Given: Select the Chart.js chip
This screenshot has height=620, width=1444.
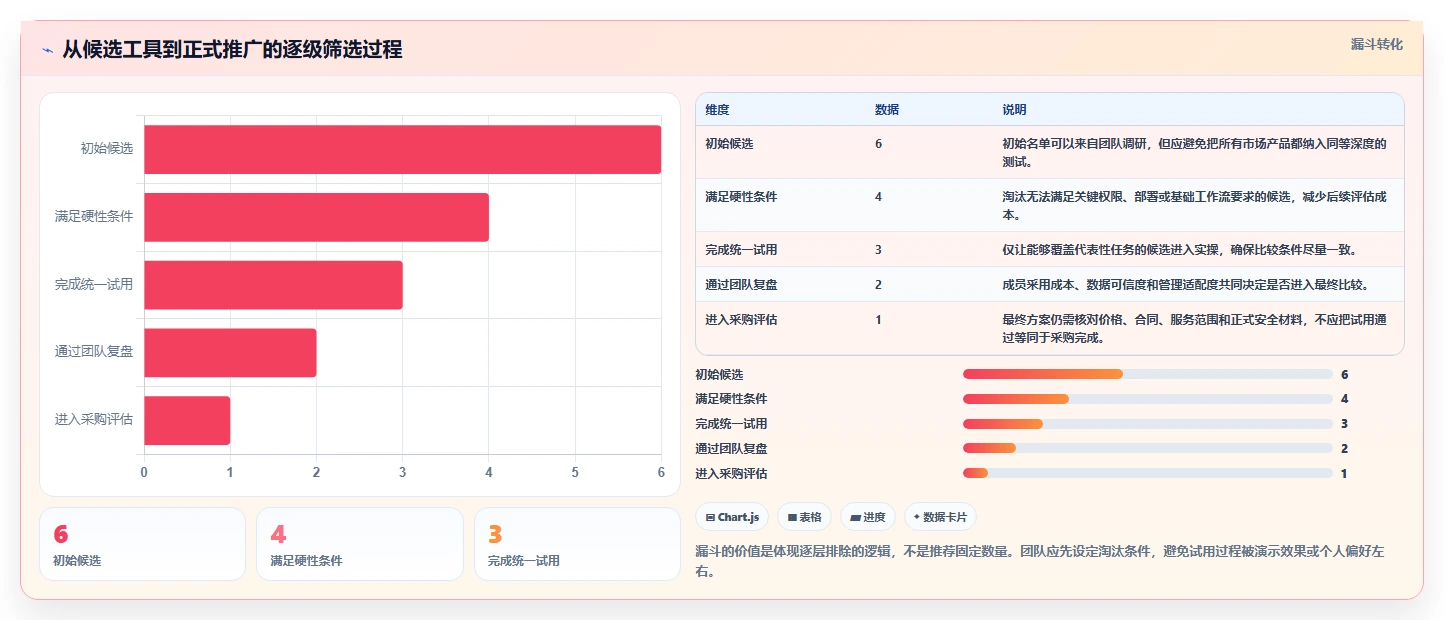Looking at the screenshot, I should tap(732, 517).
